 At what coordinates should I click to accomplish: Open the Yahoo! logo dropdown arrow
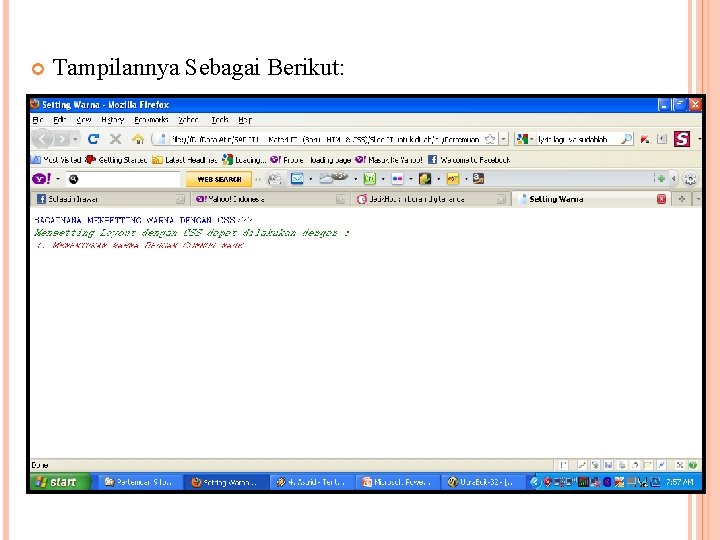[x=58, y=179]
